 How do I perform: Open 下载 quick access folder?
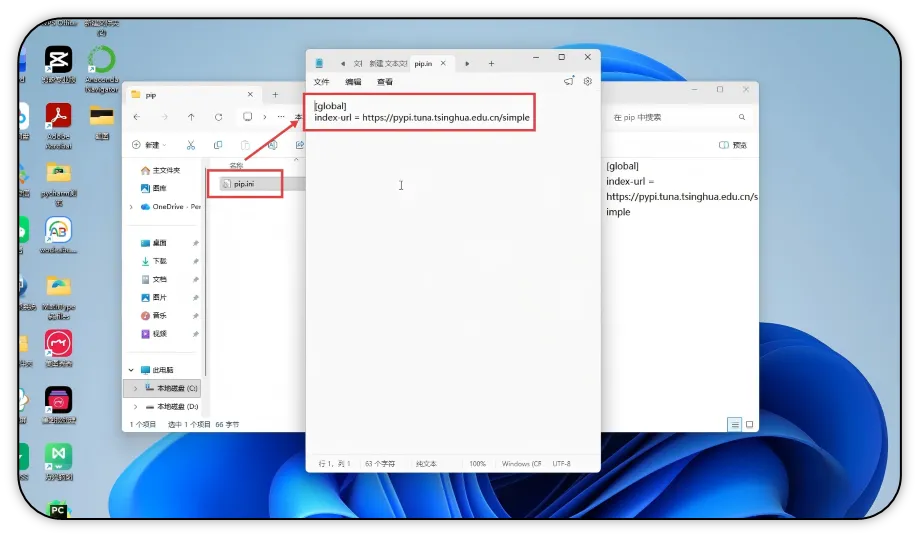pyautogui.click(x=154, y=261)
